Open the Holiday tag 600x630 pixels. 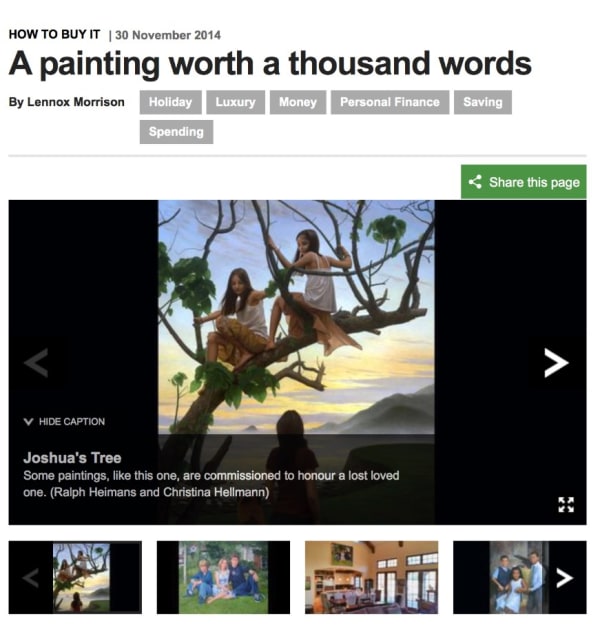pyautogui.click(x=170, y=102)
